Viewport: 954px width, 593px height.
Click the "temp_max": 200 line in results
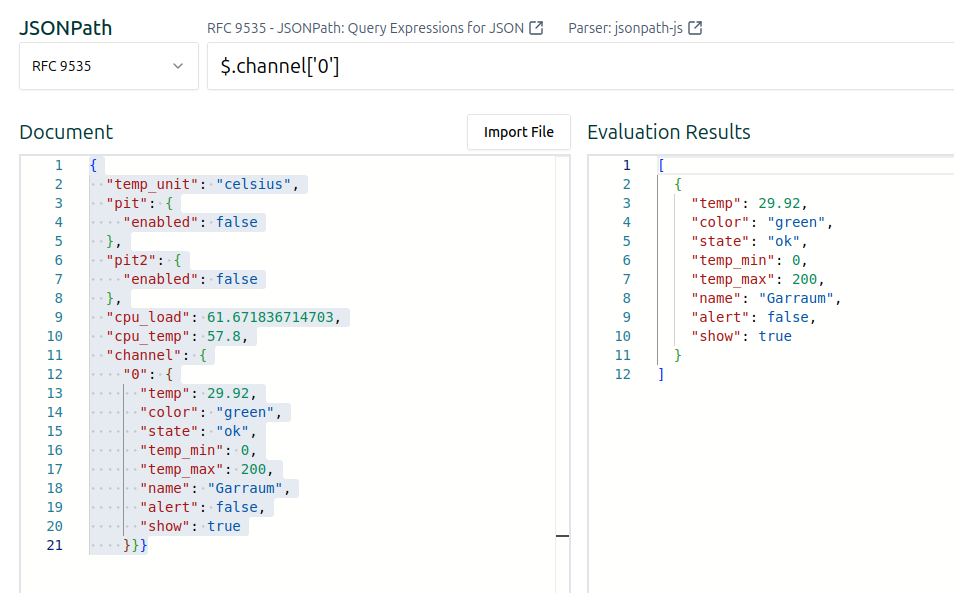coord(757,279)
